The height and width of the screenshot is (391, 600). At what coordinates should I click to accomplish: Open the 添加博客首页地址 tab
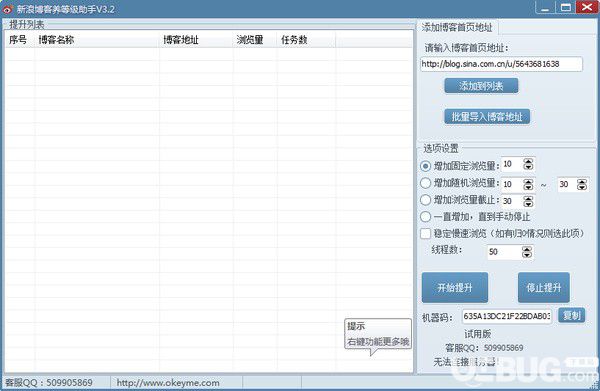[457, 27]
